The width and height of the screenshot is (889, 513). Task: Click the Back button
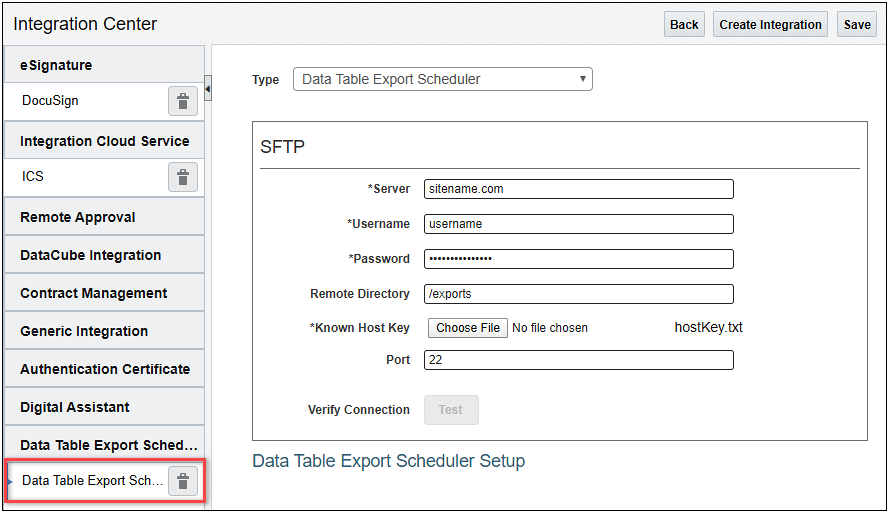click(684, 25)
